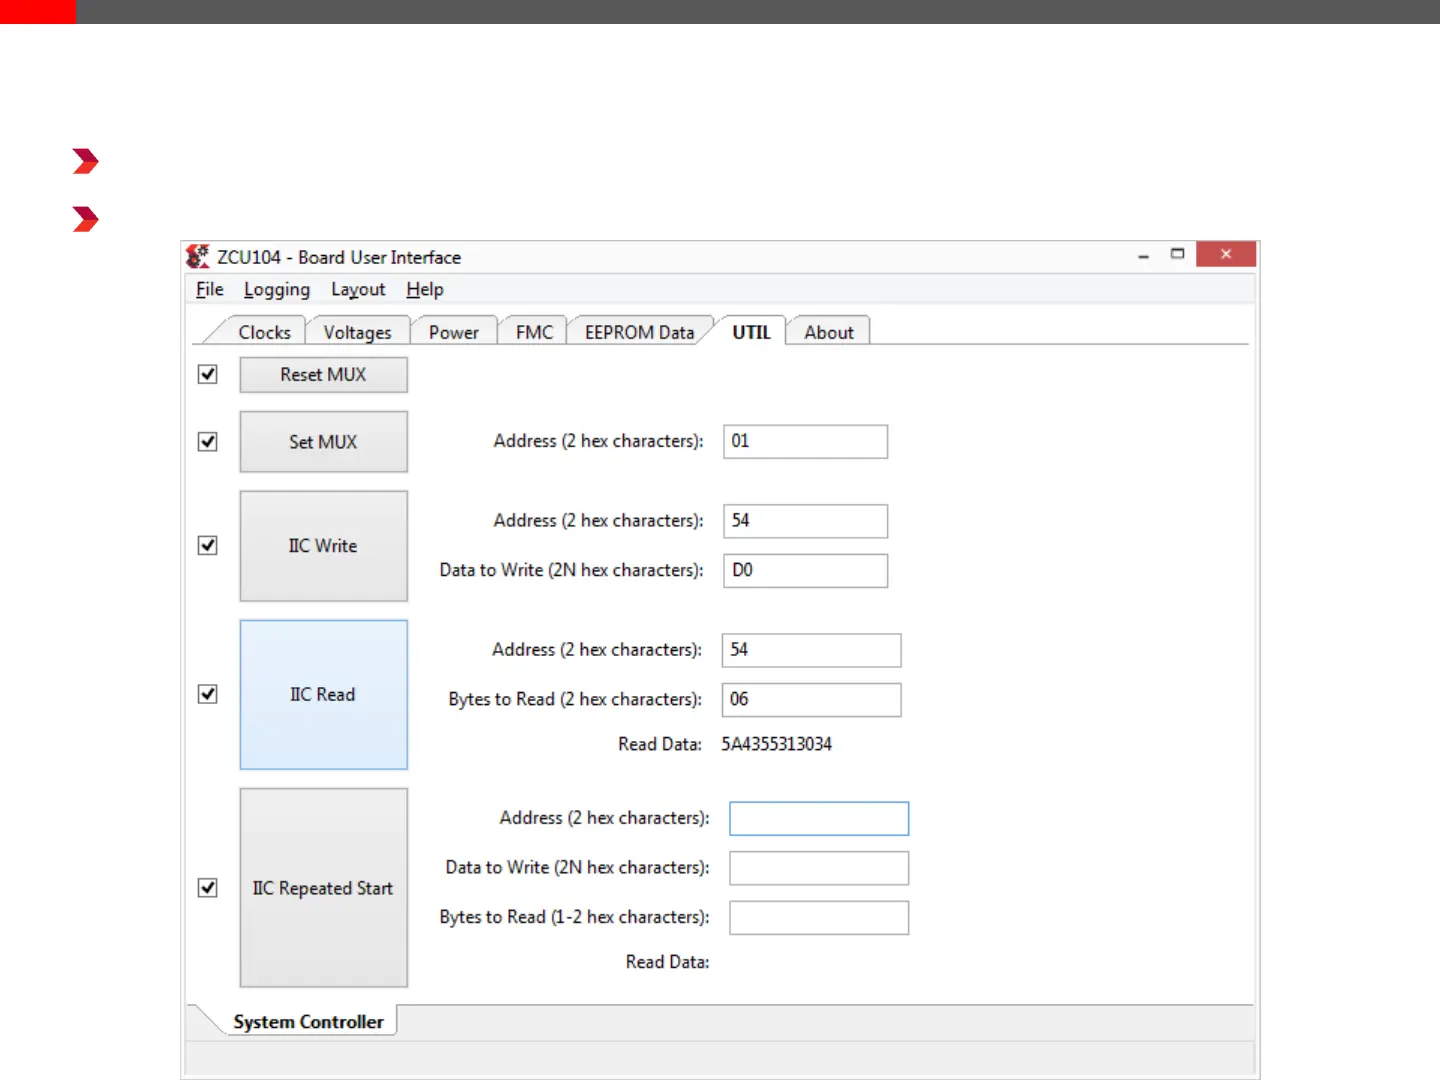Uncheck the Set MUX checkbox
The width and height of the screenshot is (1440, 1080).
pyautogui.click(x=208, y=442)
